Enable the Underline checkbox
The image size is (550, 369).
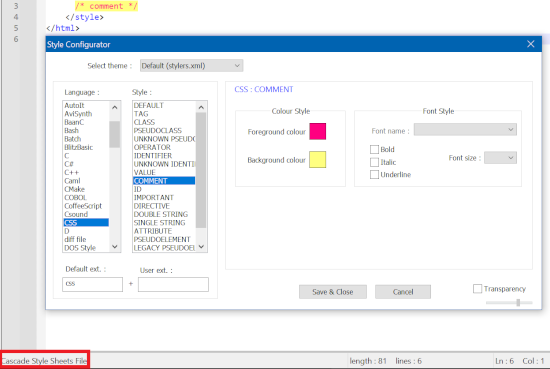click(x=374, y=174)
